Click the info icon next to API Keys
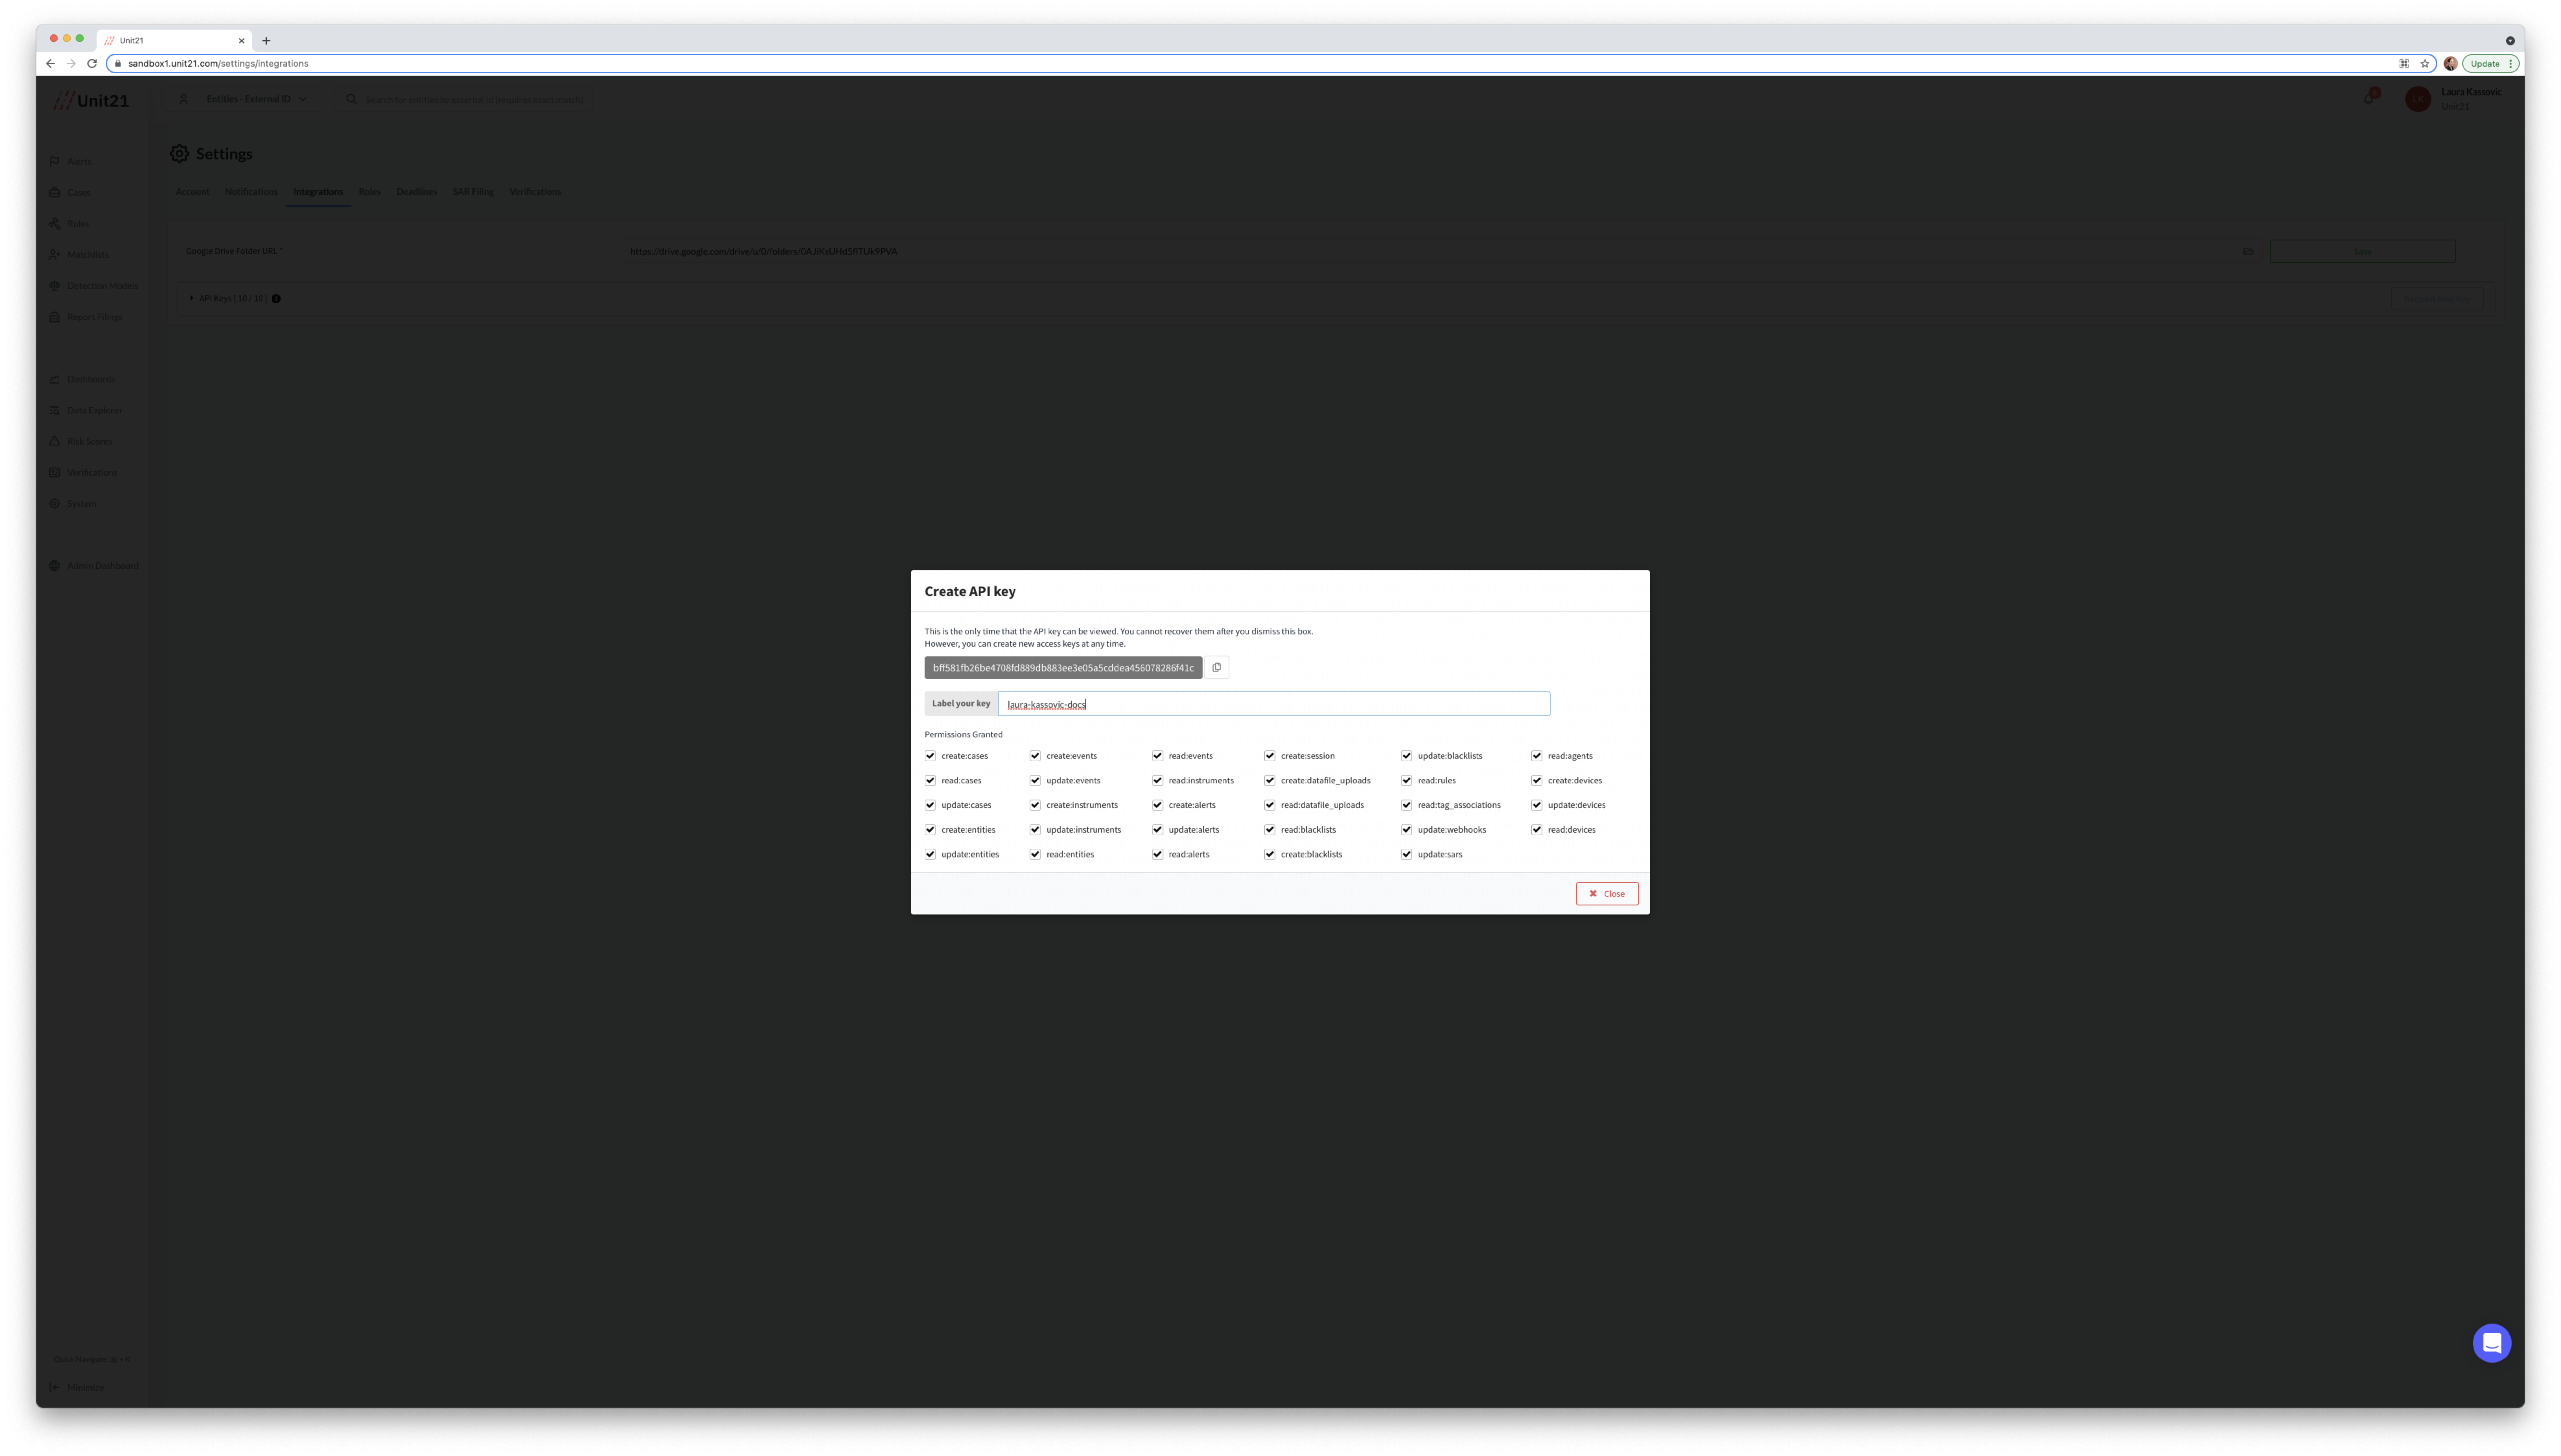 pos(276,299)
